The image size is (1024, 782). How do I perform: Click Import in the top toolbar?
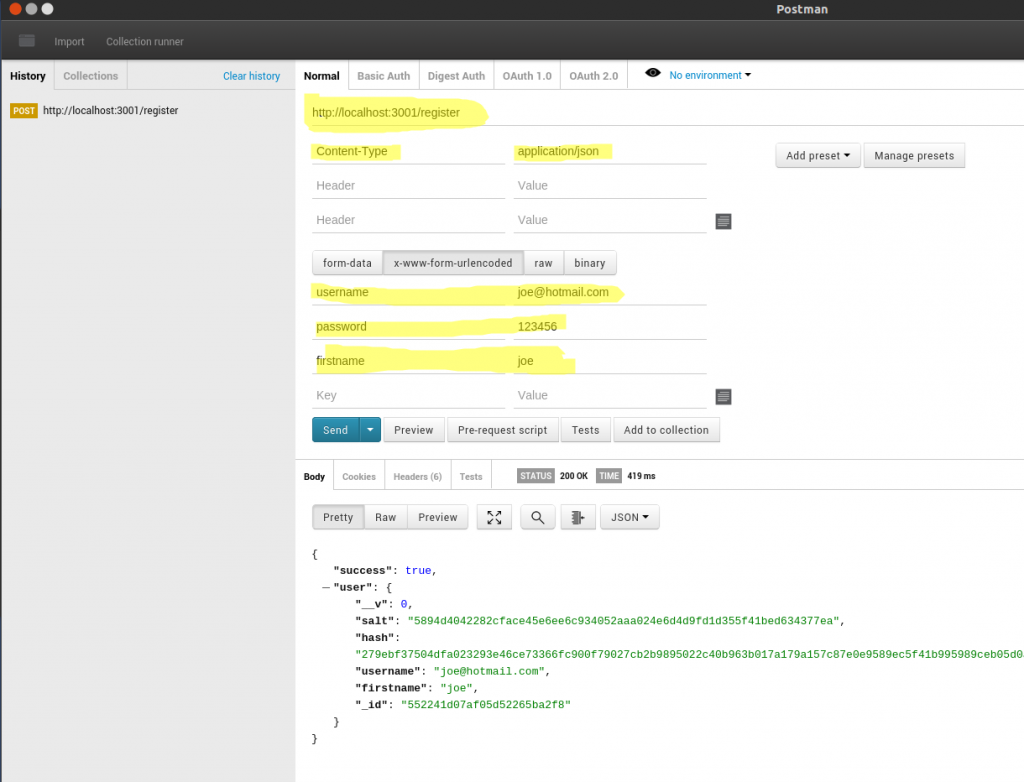click(x=69, y=41)
